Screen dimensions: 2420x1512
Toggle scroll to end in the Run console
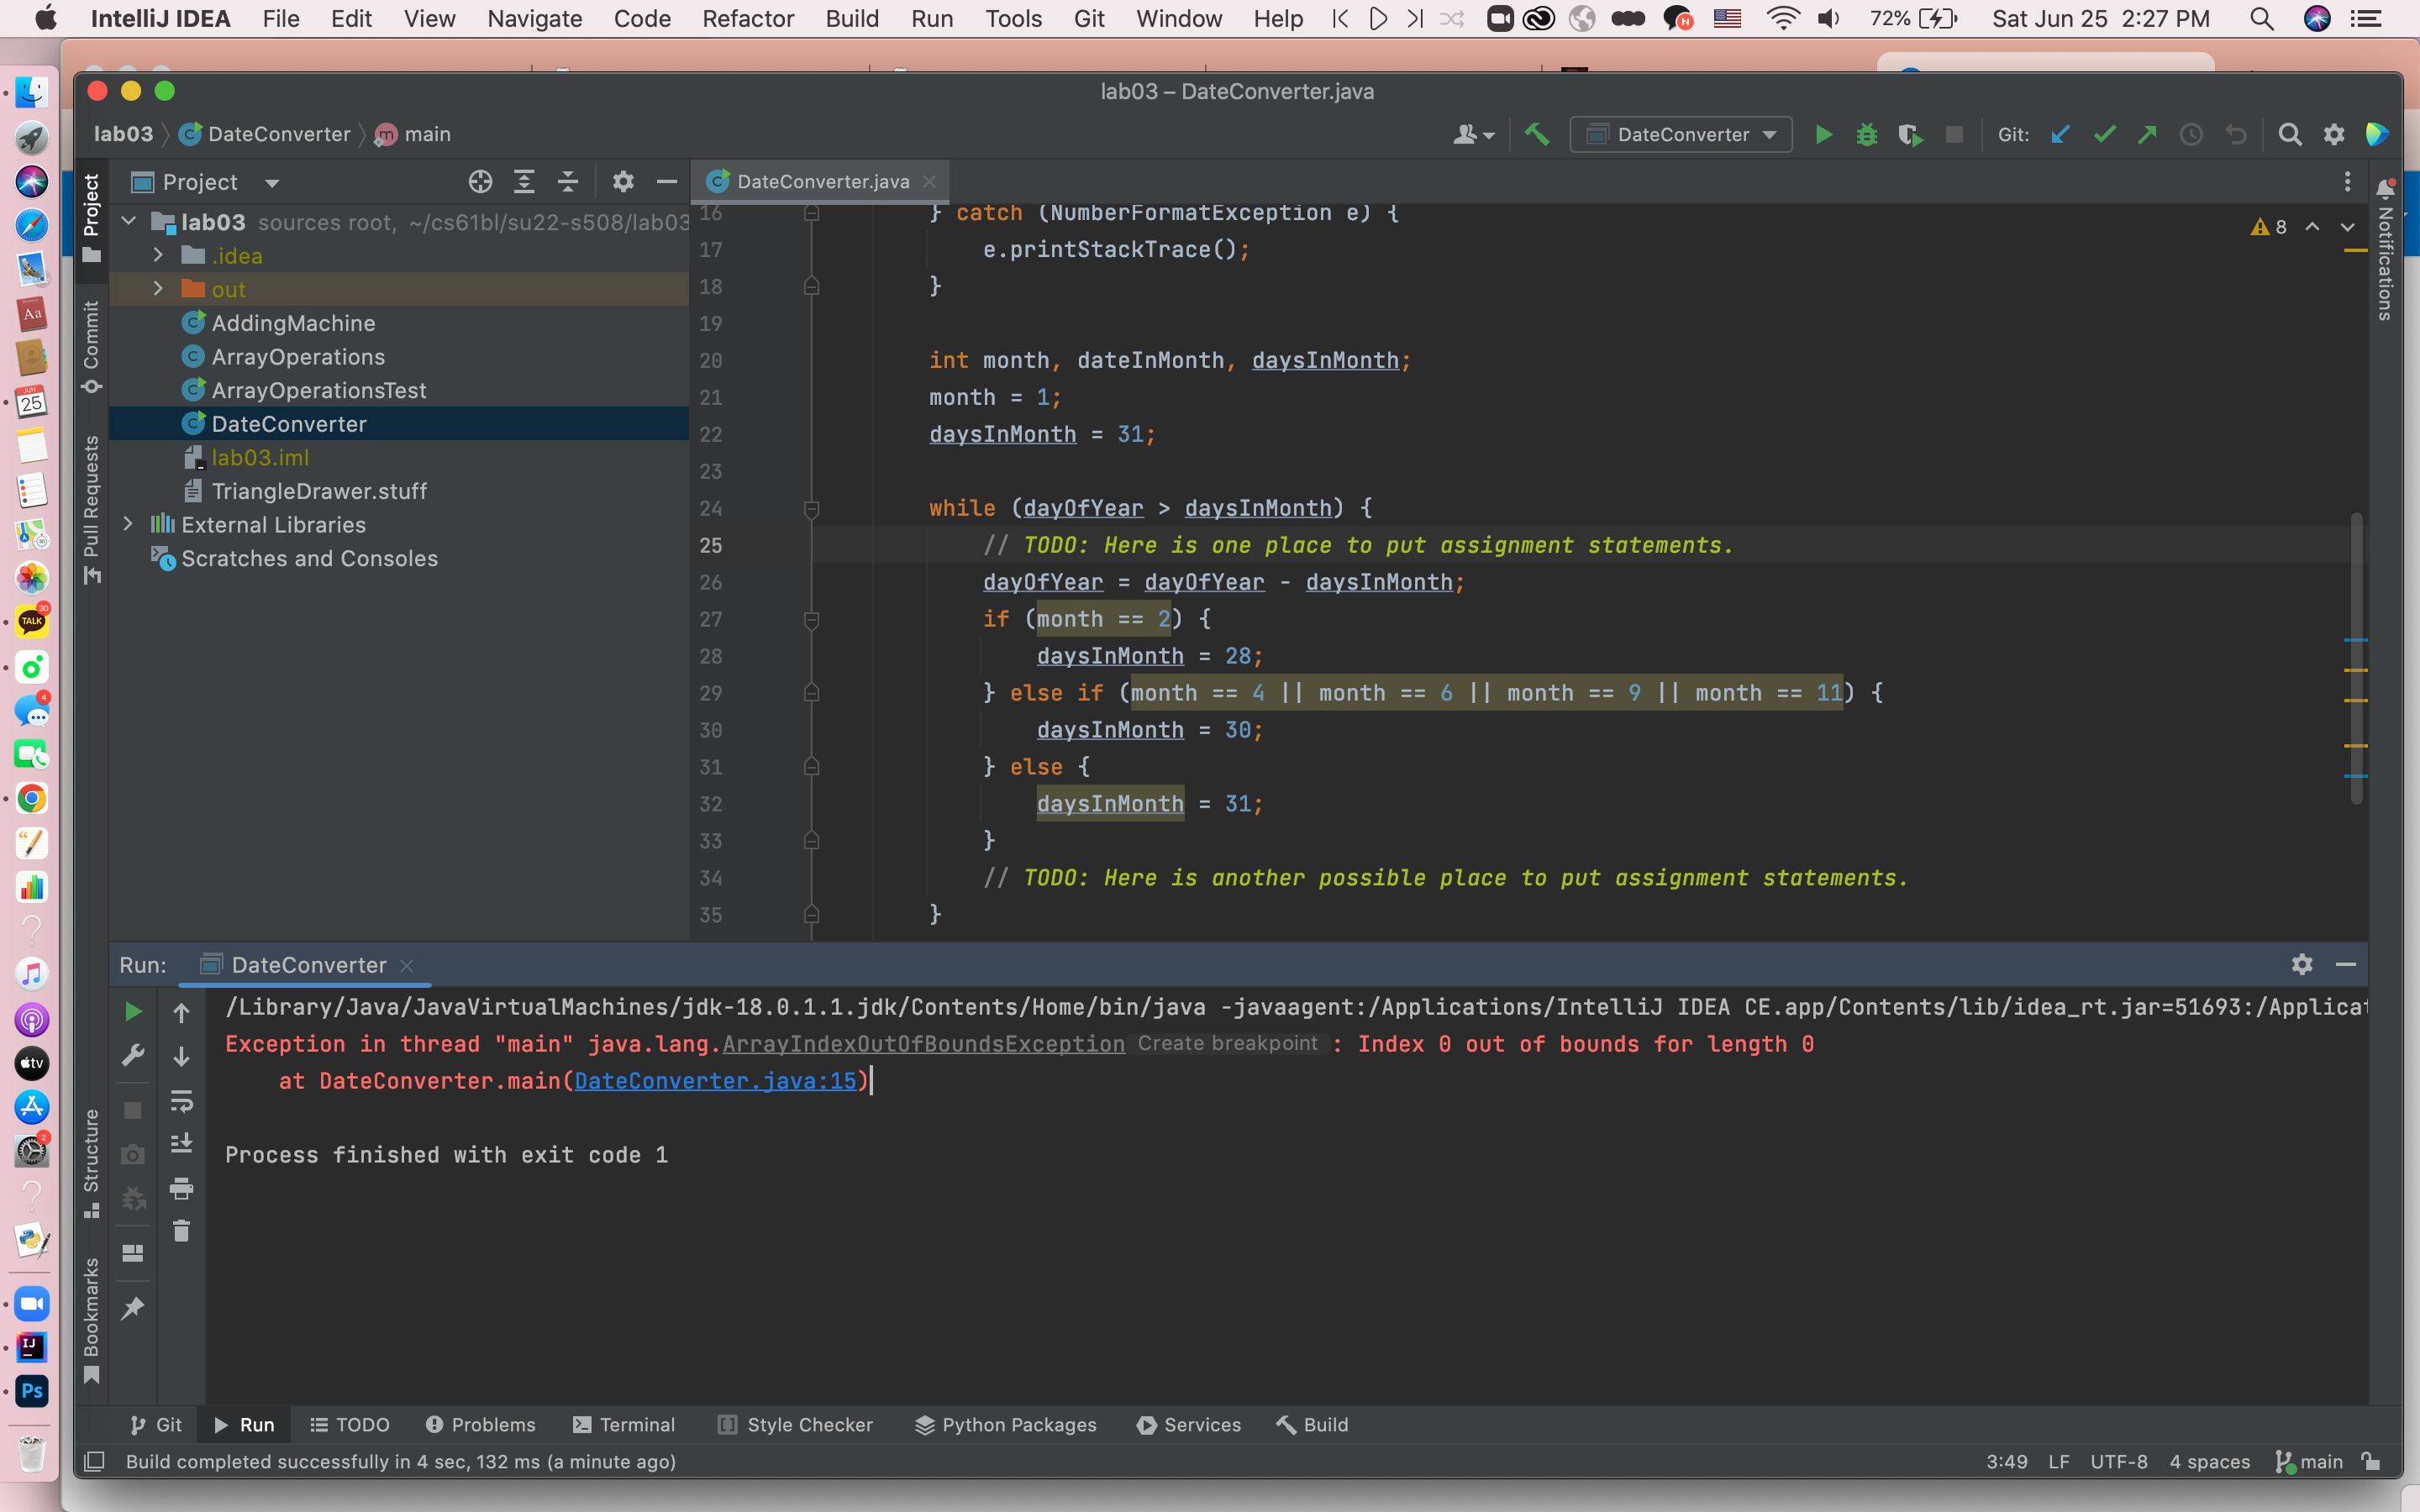pos(181,1144)
